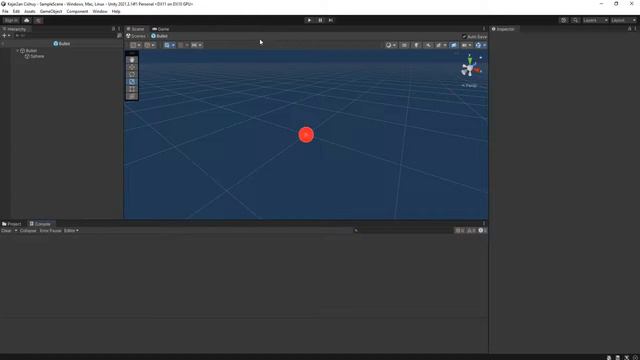The height and width of the screenshot is (360, 640).
Task: Start Play mode with the play button
Action: click(x=309, y=20)
